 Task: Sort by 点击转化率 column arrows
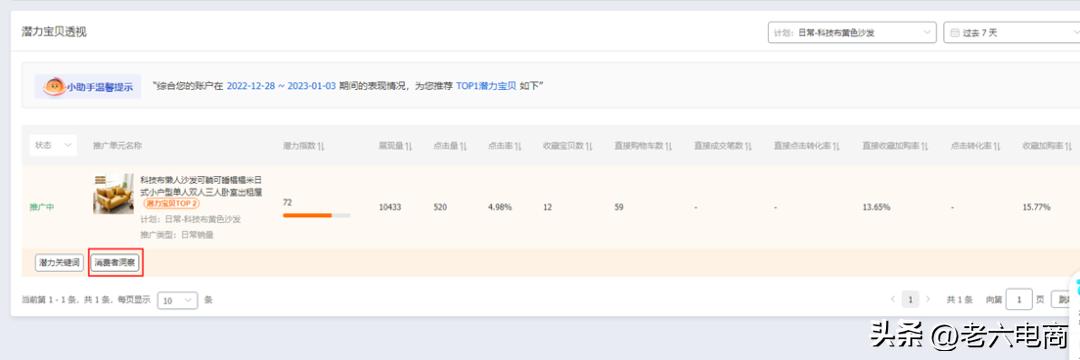pos(997,146)
